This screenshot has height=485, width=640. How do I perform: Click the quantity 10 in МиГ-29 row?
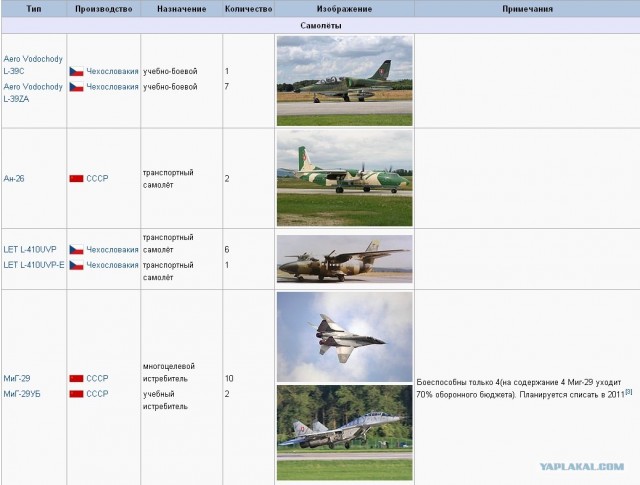pyautogui.click(x=229, y=378)
